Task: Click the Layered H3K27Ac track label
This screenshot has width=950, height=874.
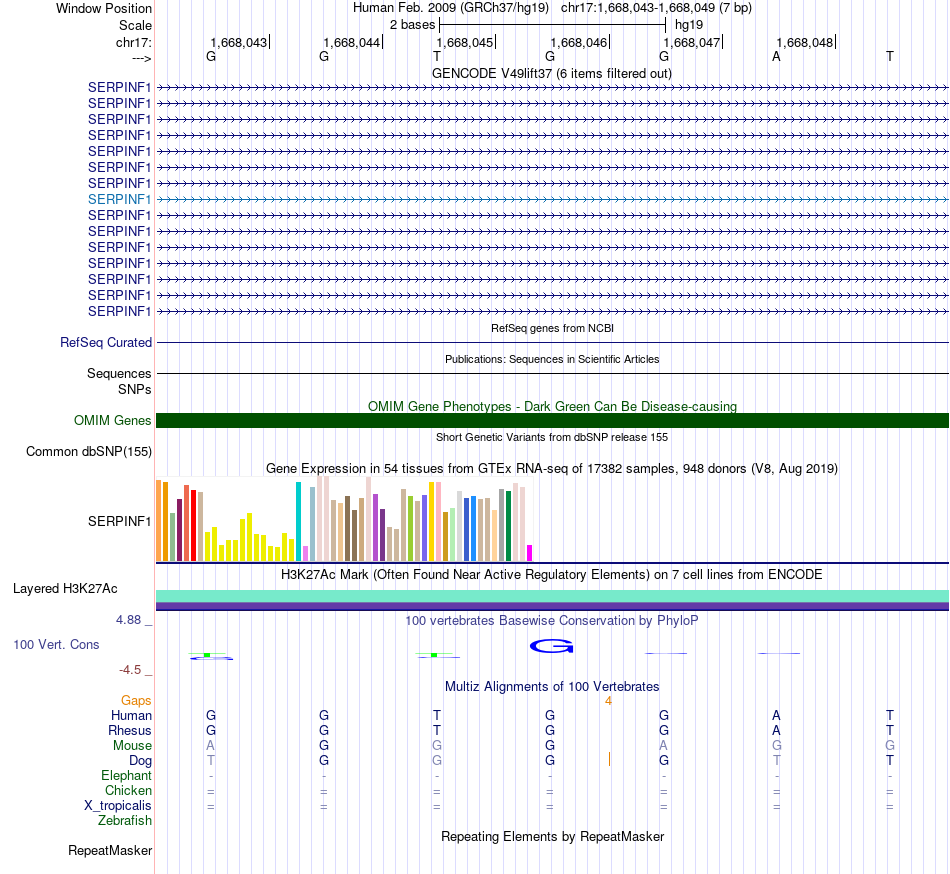Action: [65, 589]
